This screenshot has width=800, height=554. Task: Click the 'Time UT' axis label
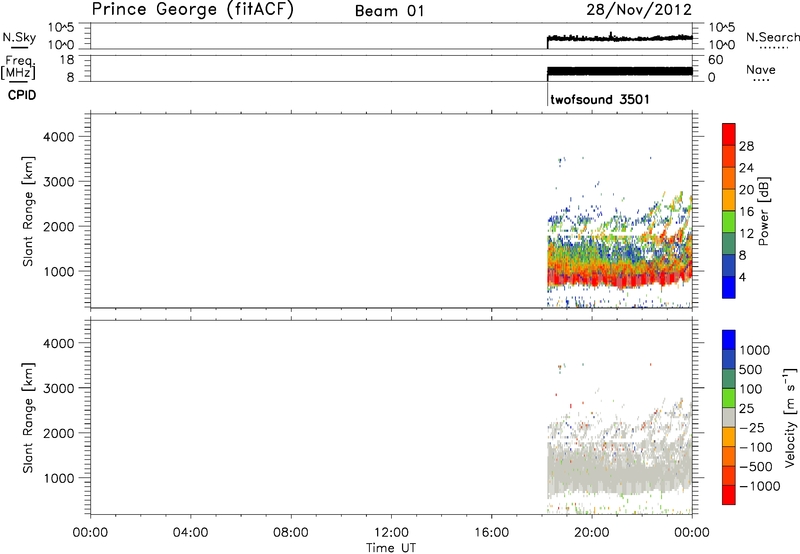(391, 548)
